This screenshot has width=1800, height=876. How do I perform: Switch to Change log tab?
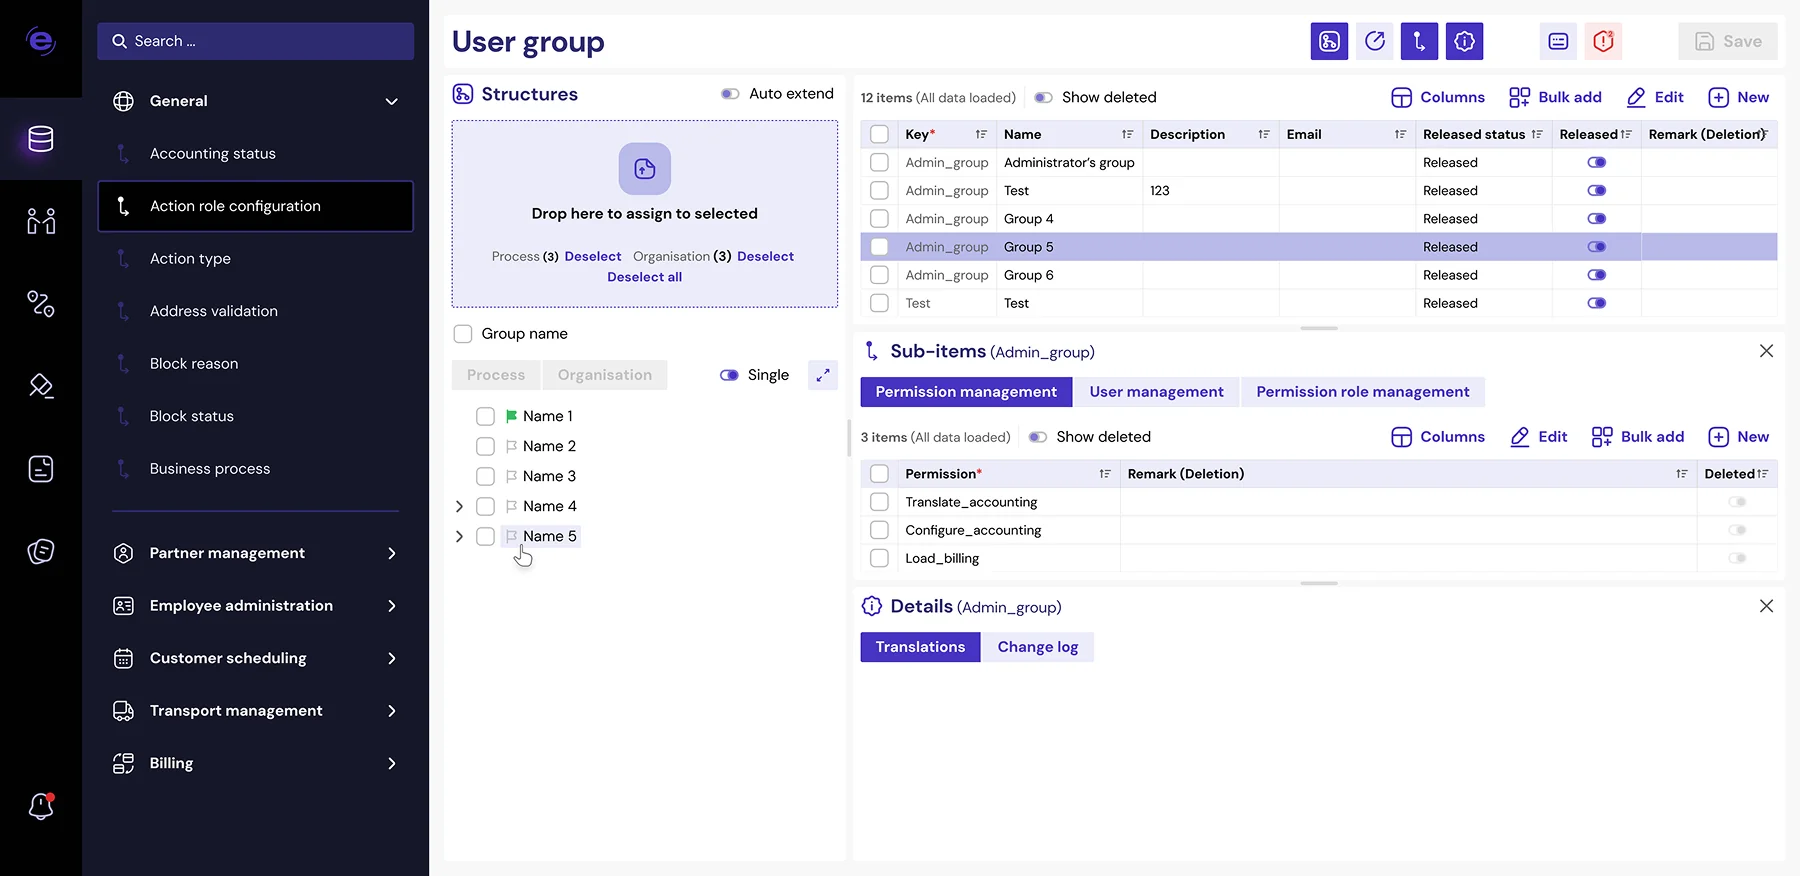[x=1037, y=647]
